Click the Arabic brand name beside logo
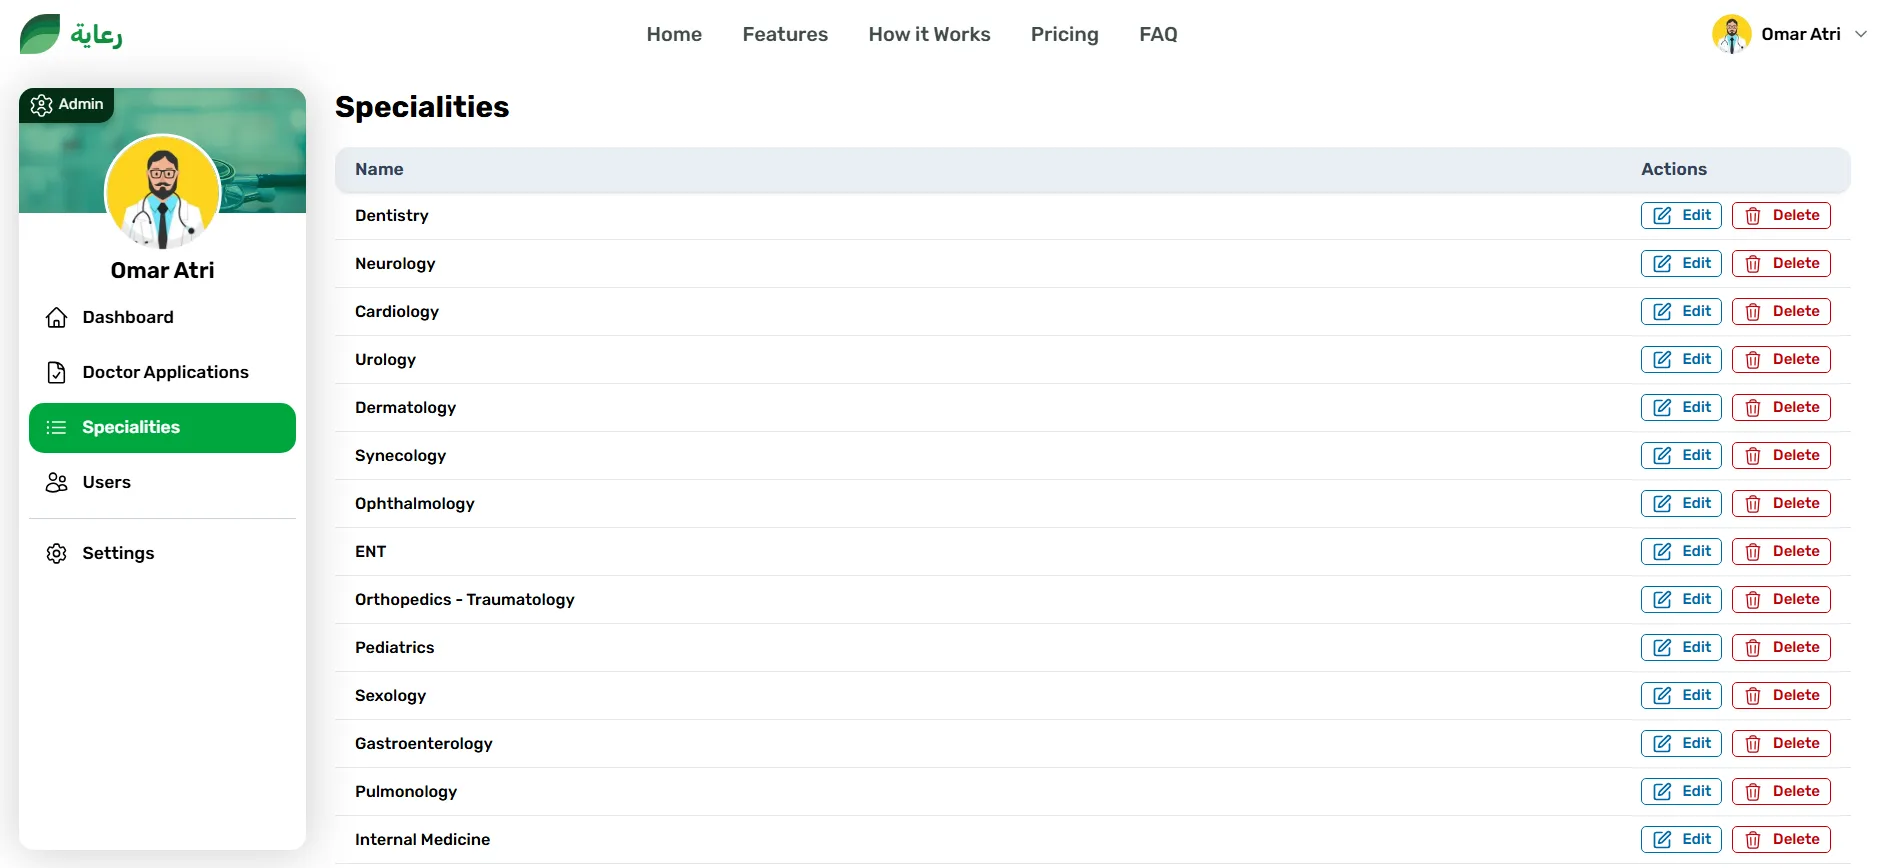Screen dimensions: 1900x868 [96, 35]
